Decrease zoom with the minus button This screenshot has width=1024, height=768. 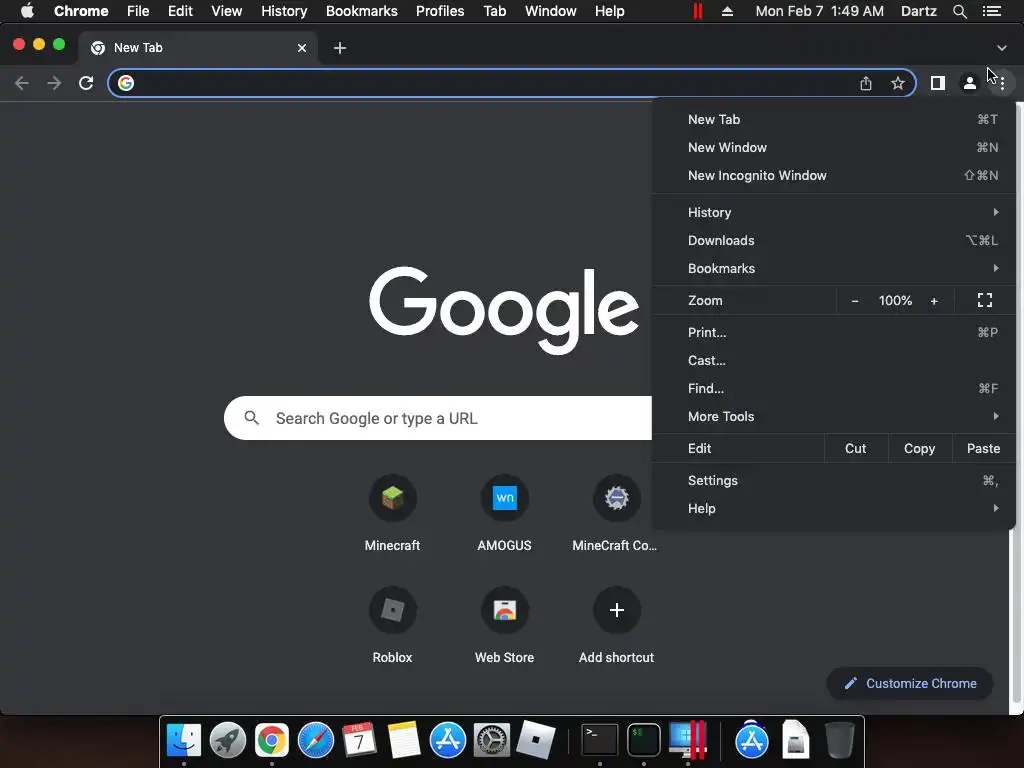855,300
